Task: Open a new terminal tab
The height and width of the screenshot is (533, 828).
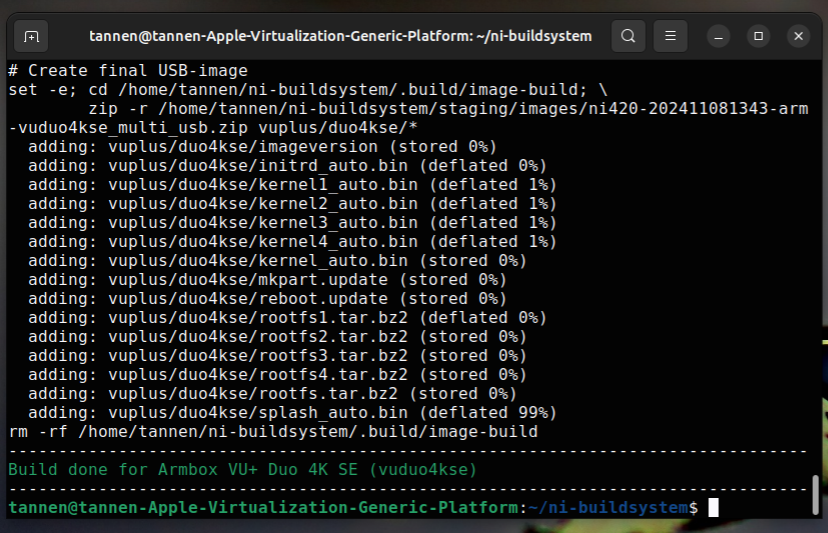Action: pos(32,36)
